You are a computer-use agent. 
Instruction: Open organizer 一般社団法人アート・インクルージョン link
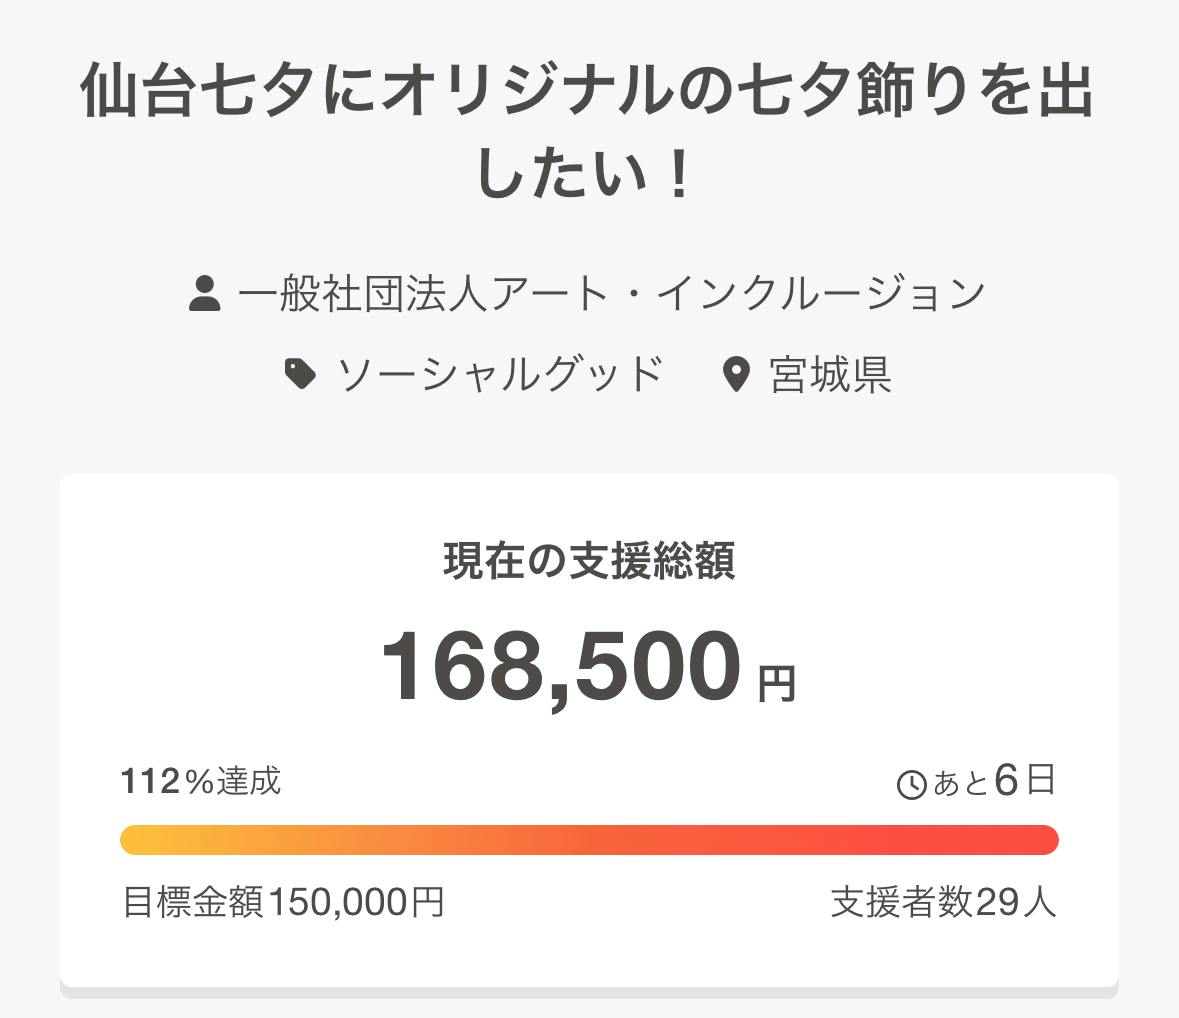pos(612,295)
